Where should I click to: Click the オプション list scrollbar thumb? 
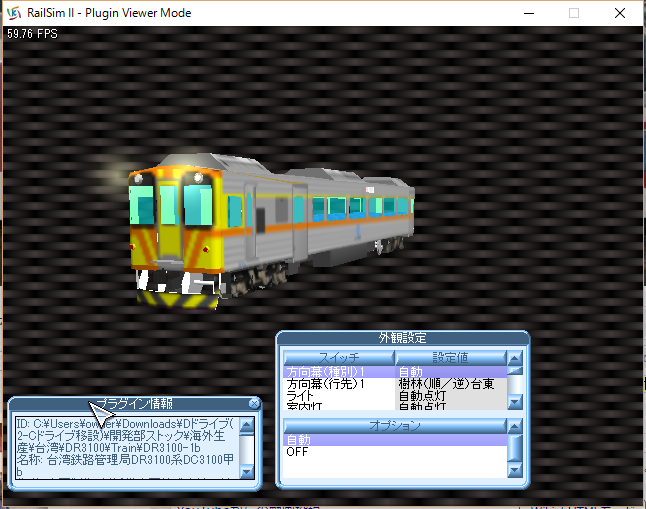515,448
